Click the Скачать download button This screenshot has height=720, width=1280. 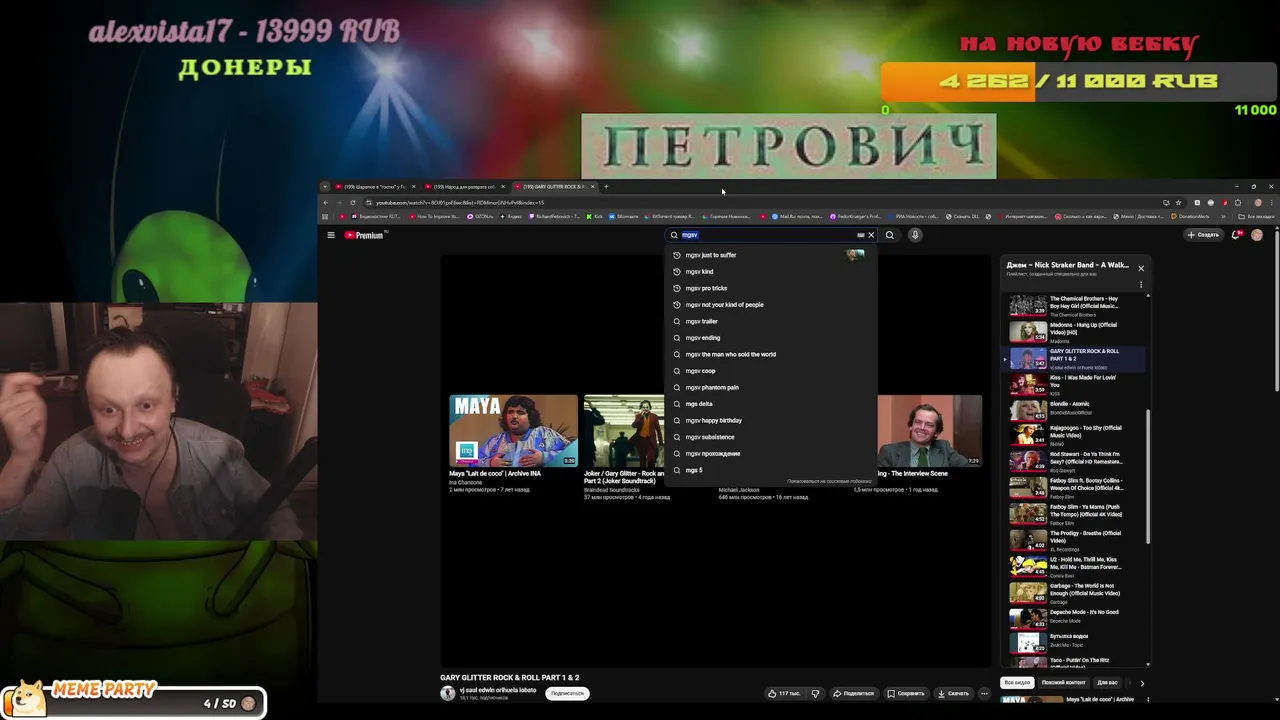click(x=954, y=693)
